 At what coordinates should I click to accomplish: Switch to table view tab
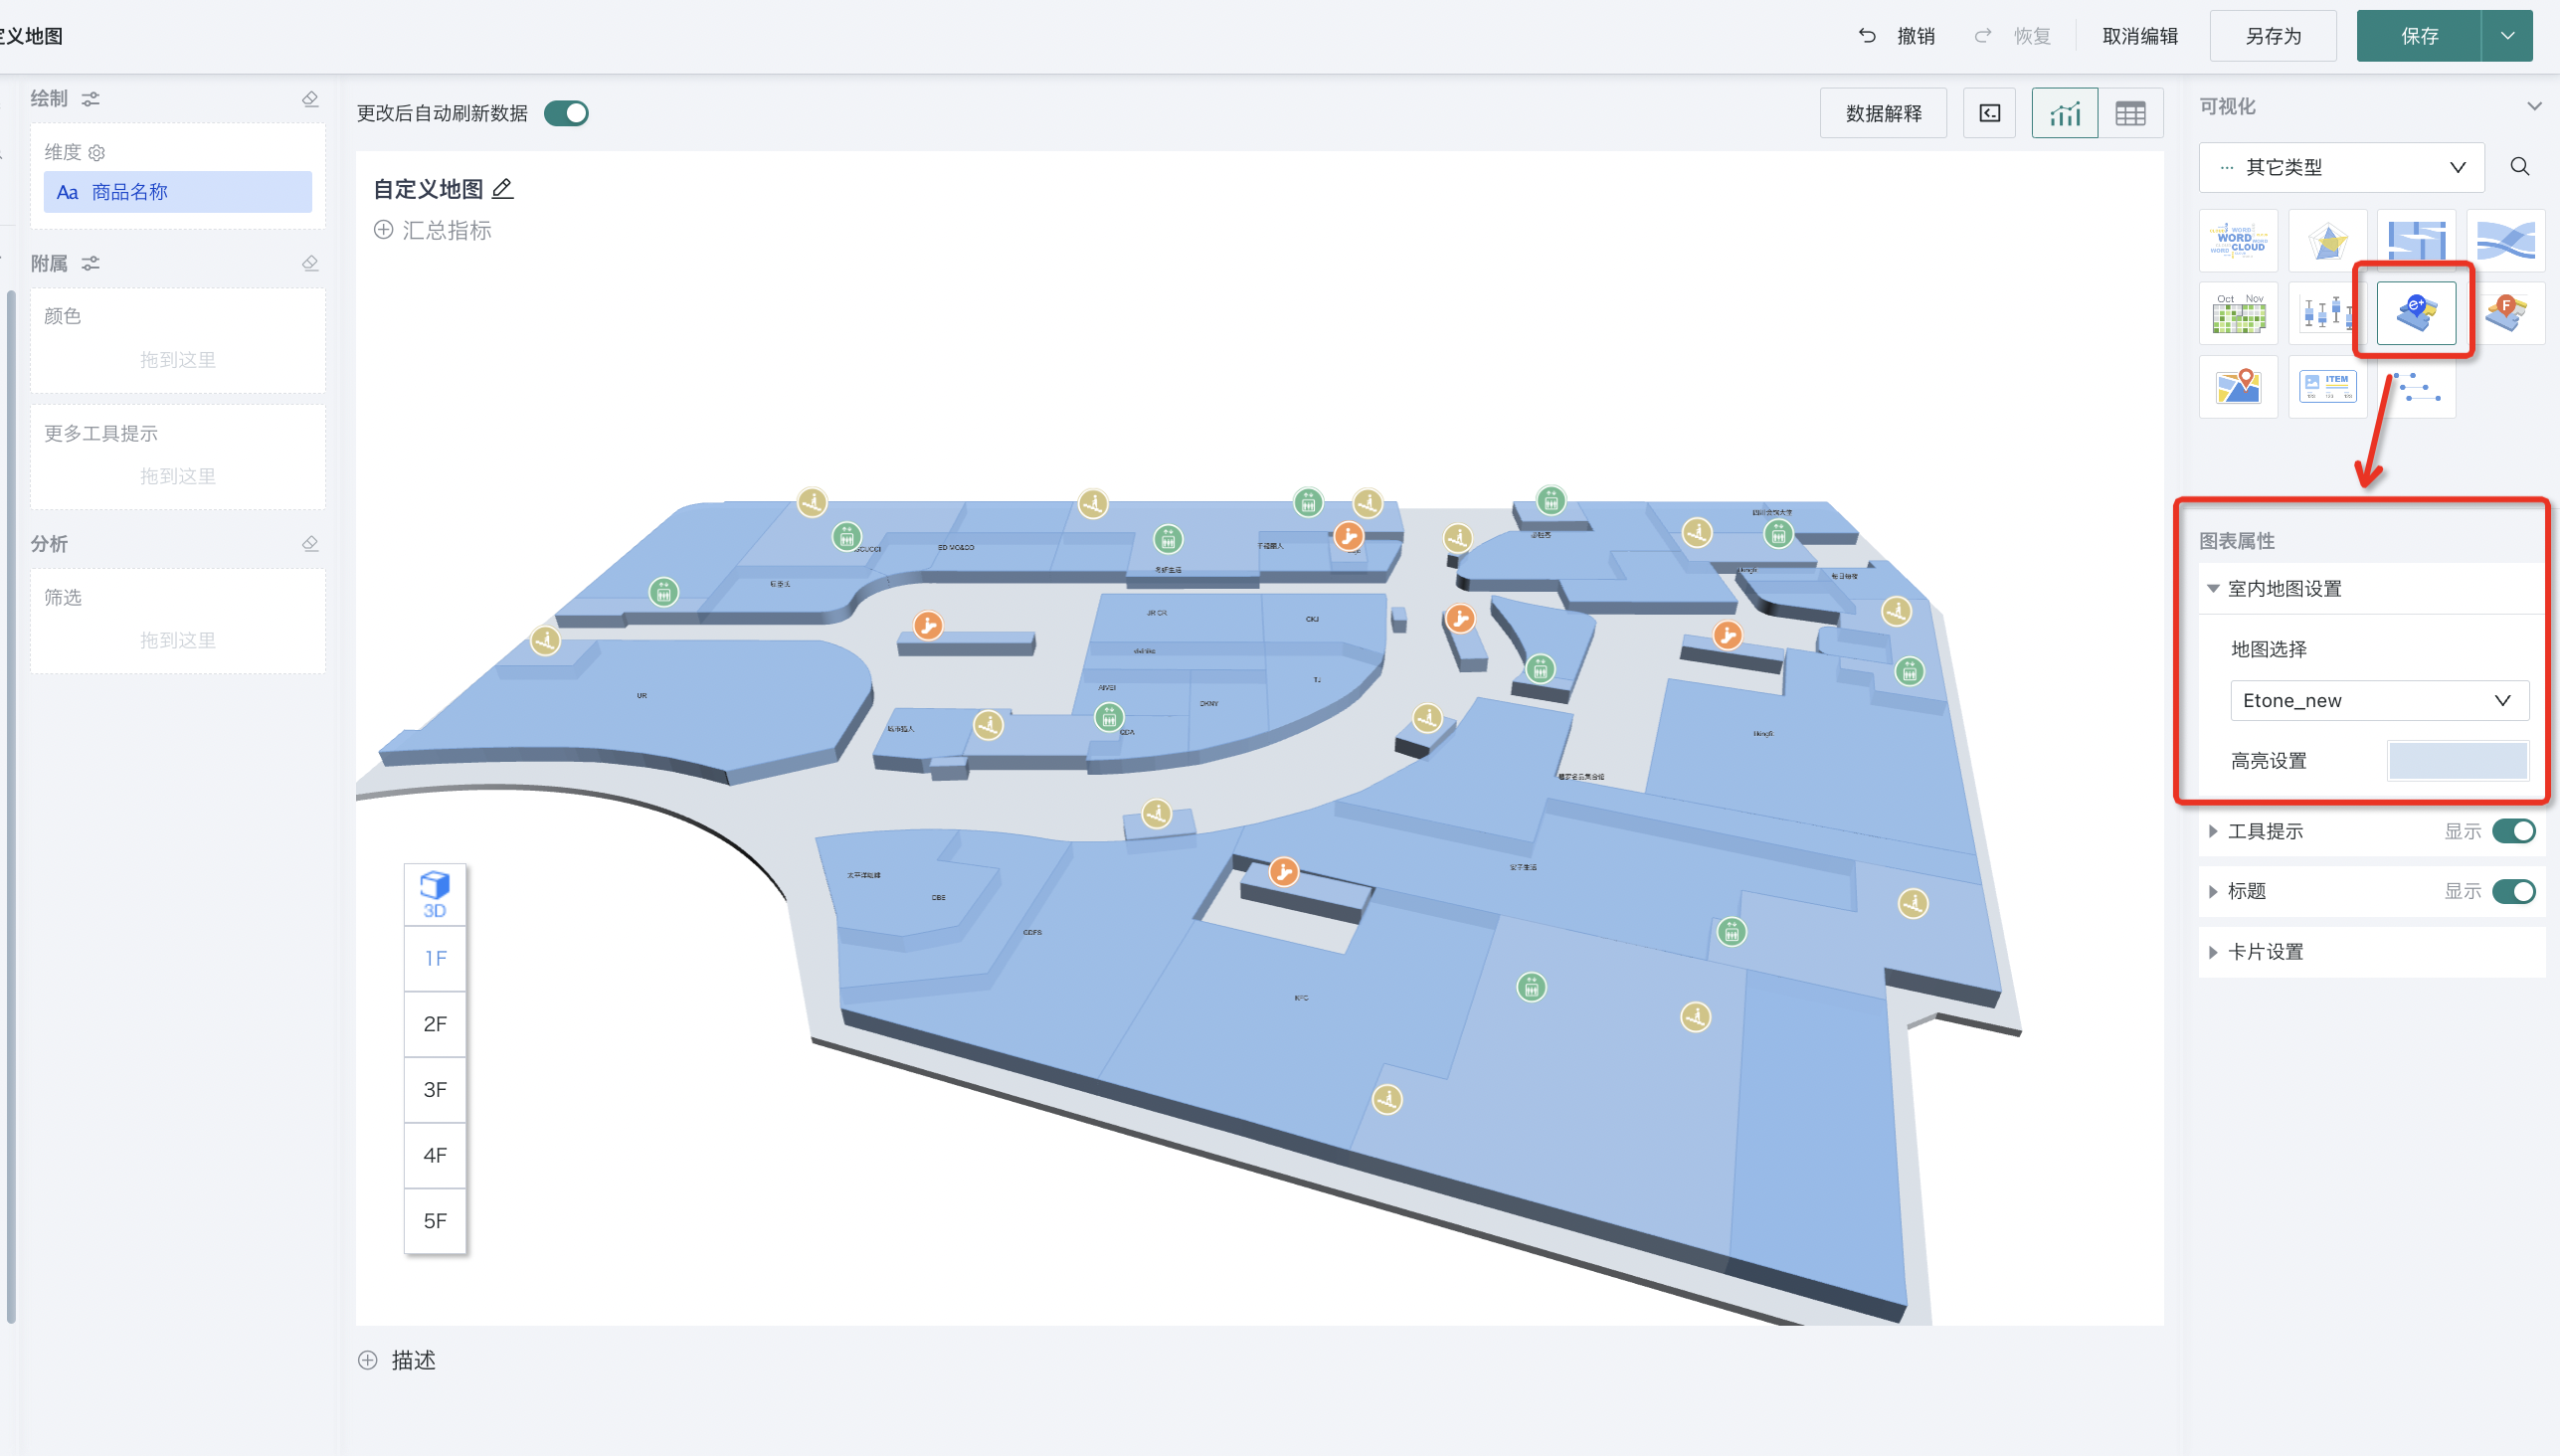click(x=2130, y=113)
